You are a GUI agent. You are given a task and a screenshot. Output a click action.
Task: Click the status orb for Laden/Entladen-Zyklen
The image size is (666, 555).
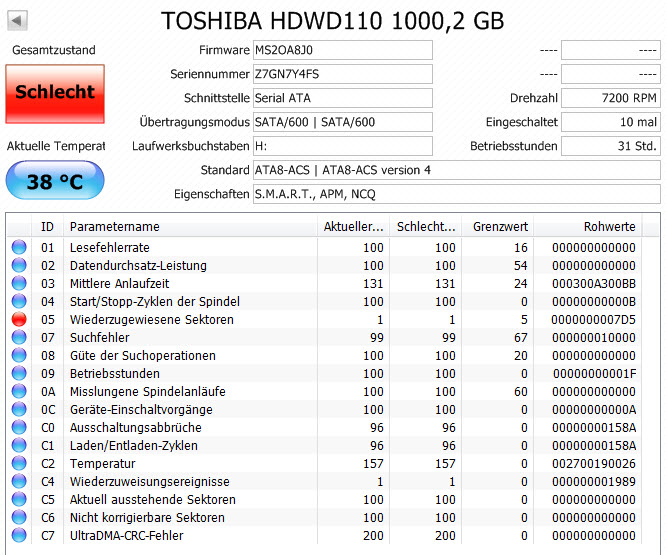coord(19,445)
